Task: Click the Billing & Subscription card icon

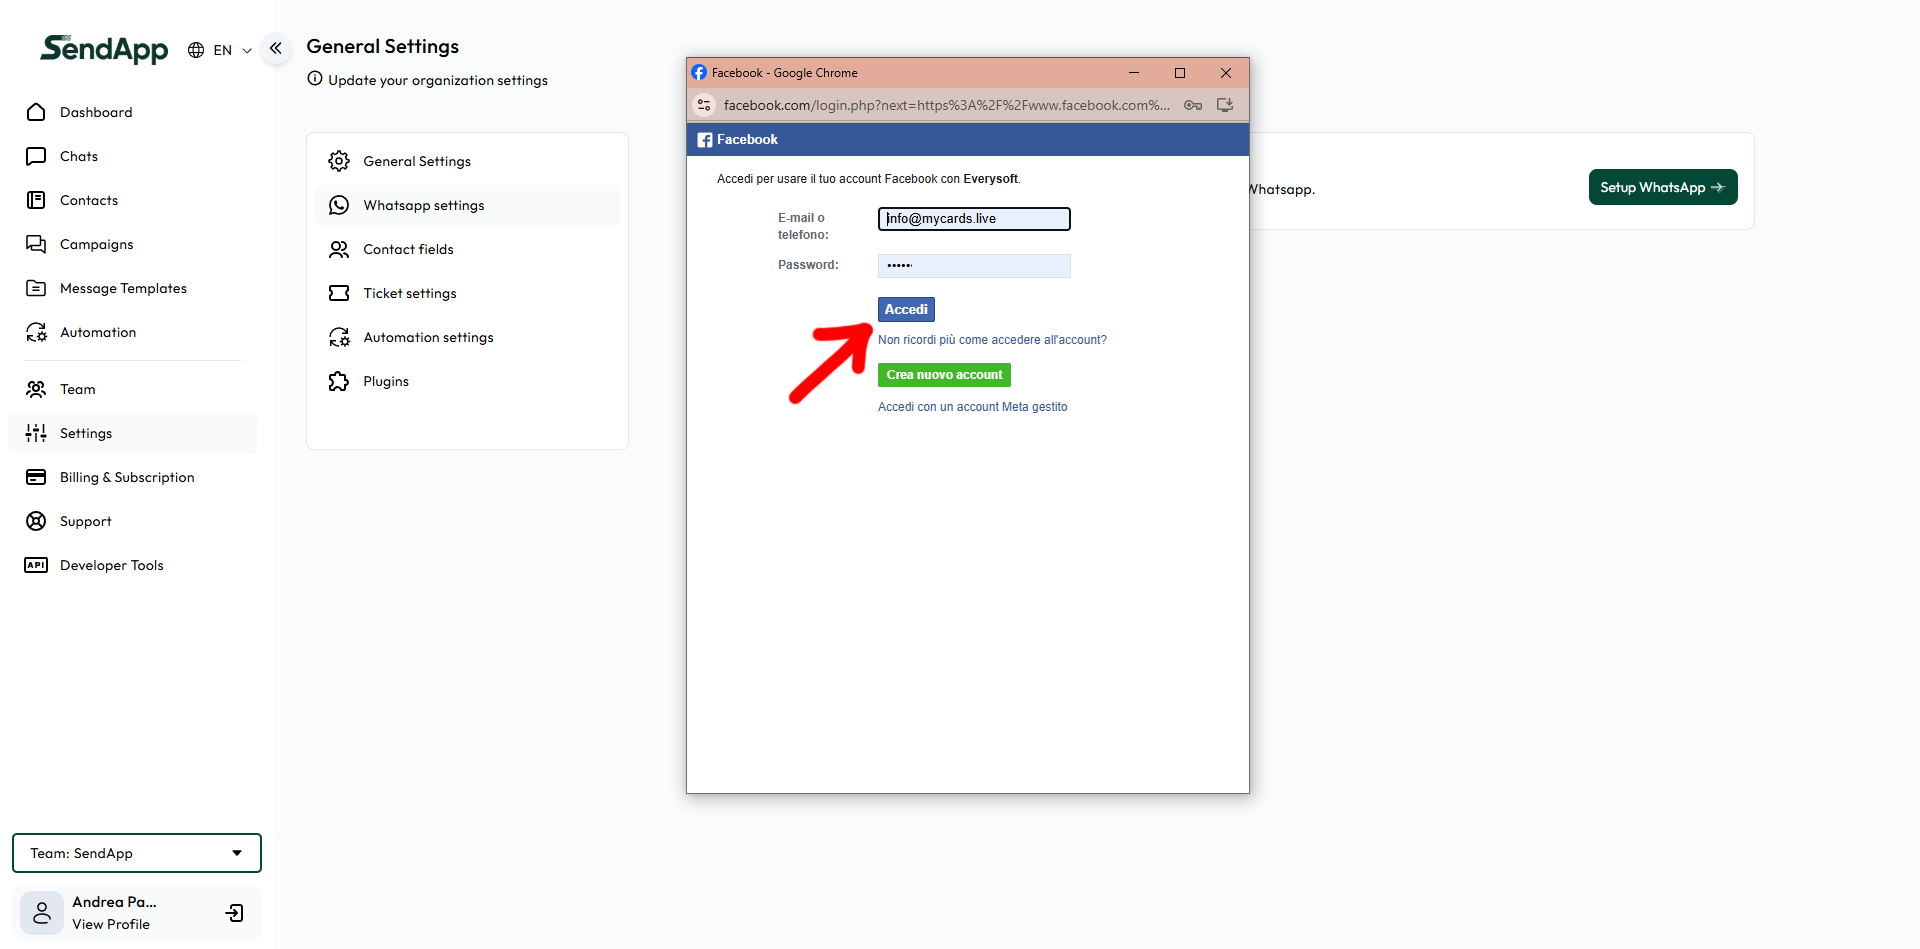Action: pyautogui.click(x=36, y=477)
